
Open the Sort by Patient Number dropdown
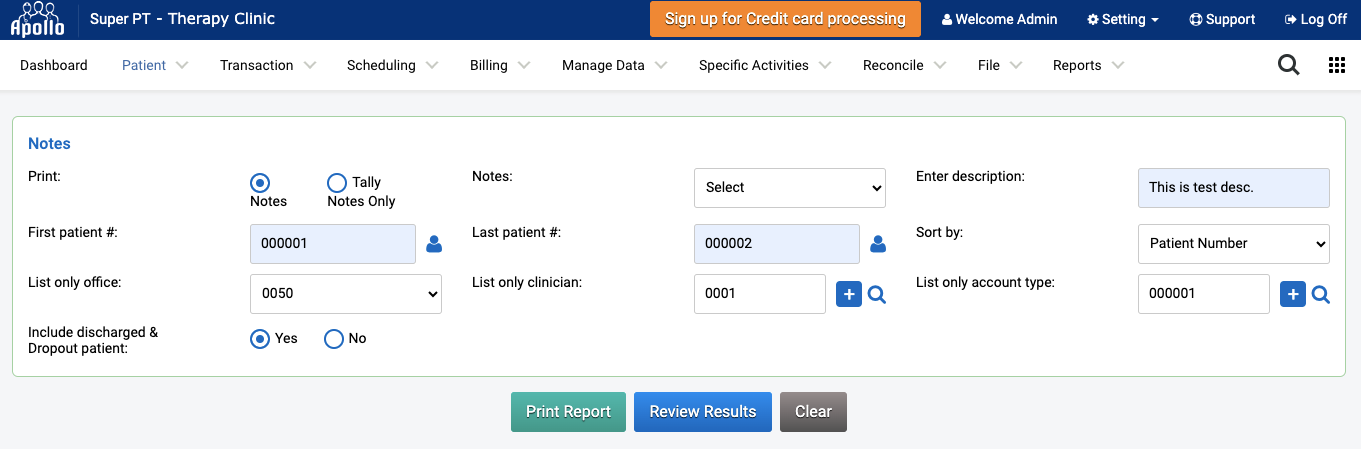(1234, 244)
